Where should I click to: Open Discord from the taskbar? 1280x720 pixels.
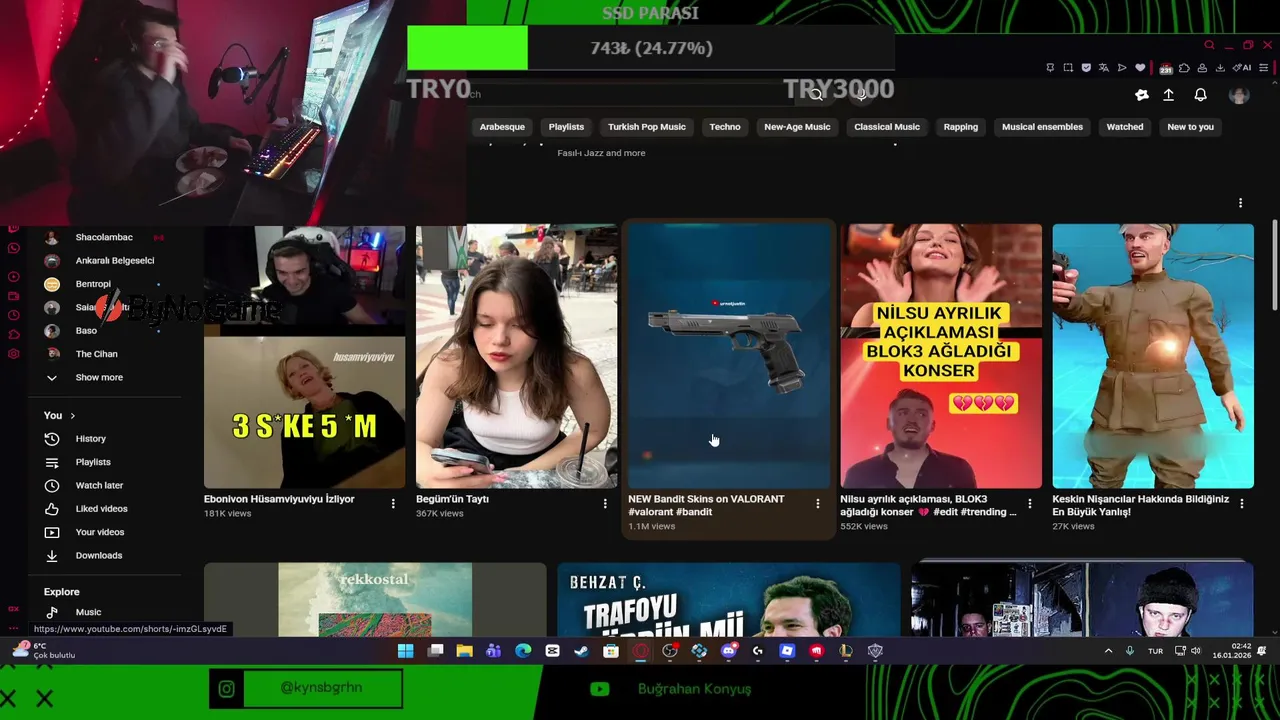(x=729, y=651)
